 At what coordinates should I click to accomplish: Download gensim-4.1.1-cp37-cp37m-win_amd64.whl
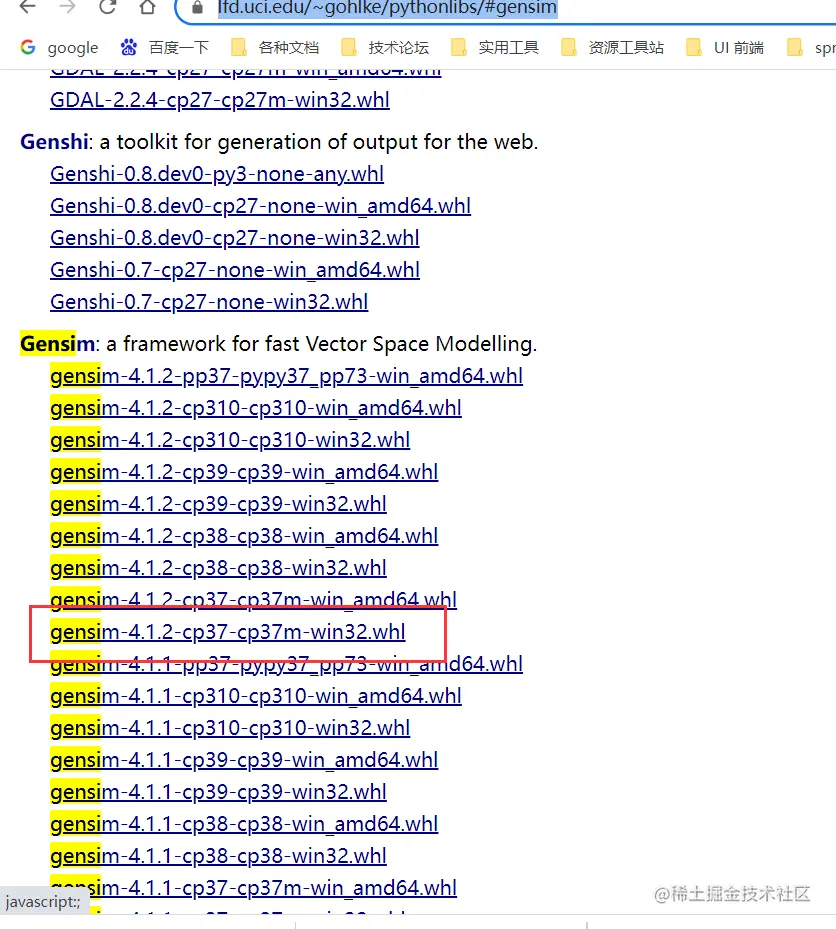click(254, 888)
